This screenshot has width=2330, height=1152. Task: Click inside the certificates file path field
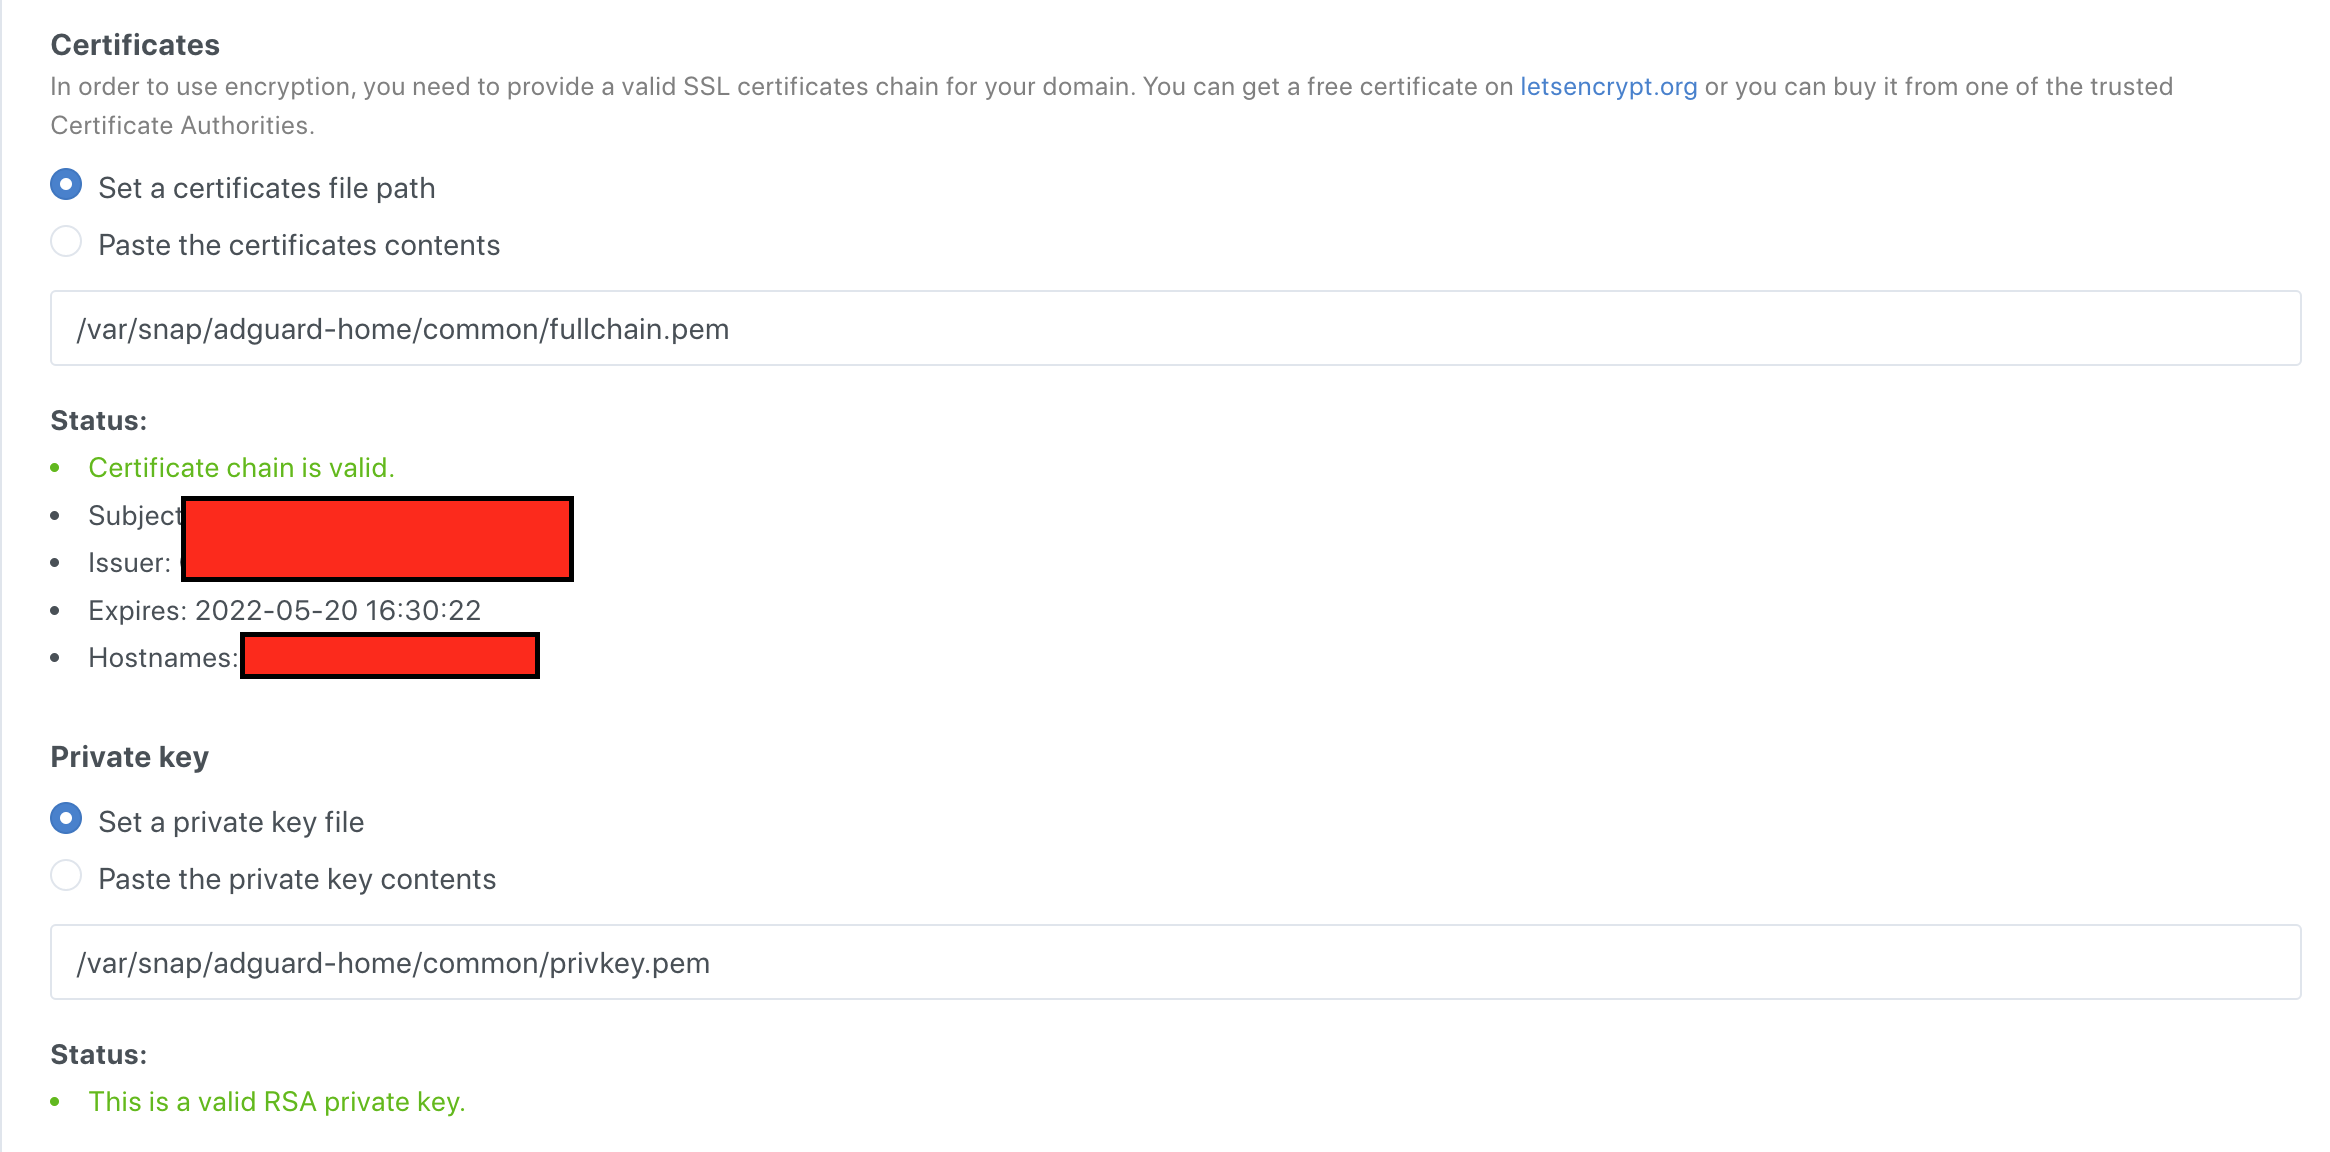pyautogui.click(x=1100, y=327)
